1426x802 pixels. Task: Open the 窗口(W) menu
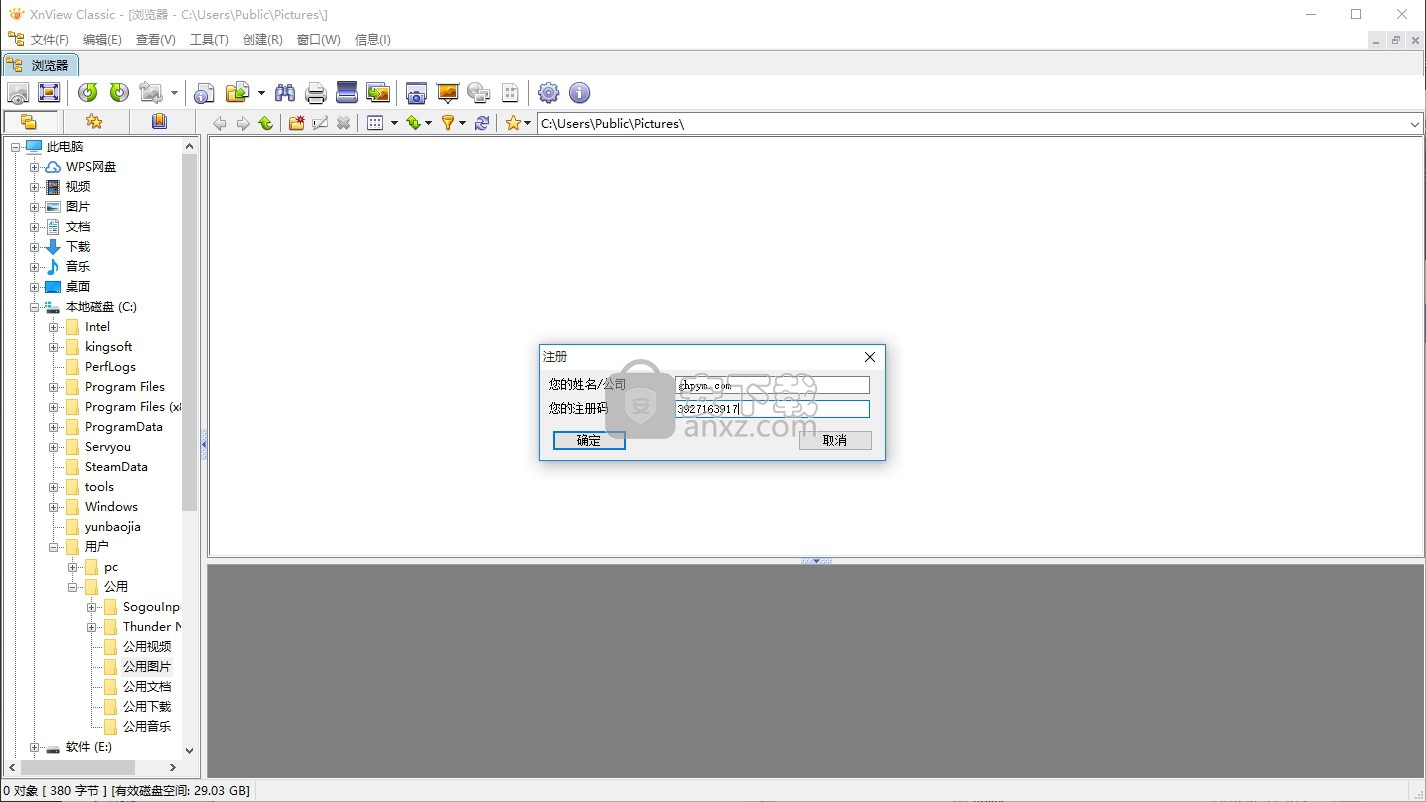tap(318, 40)
